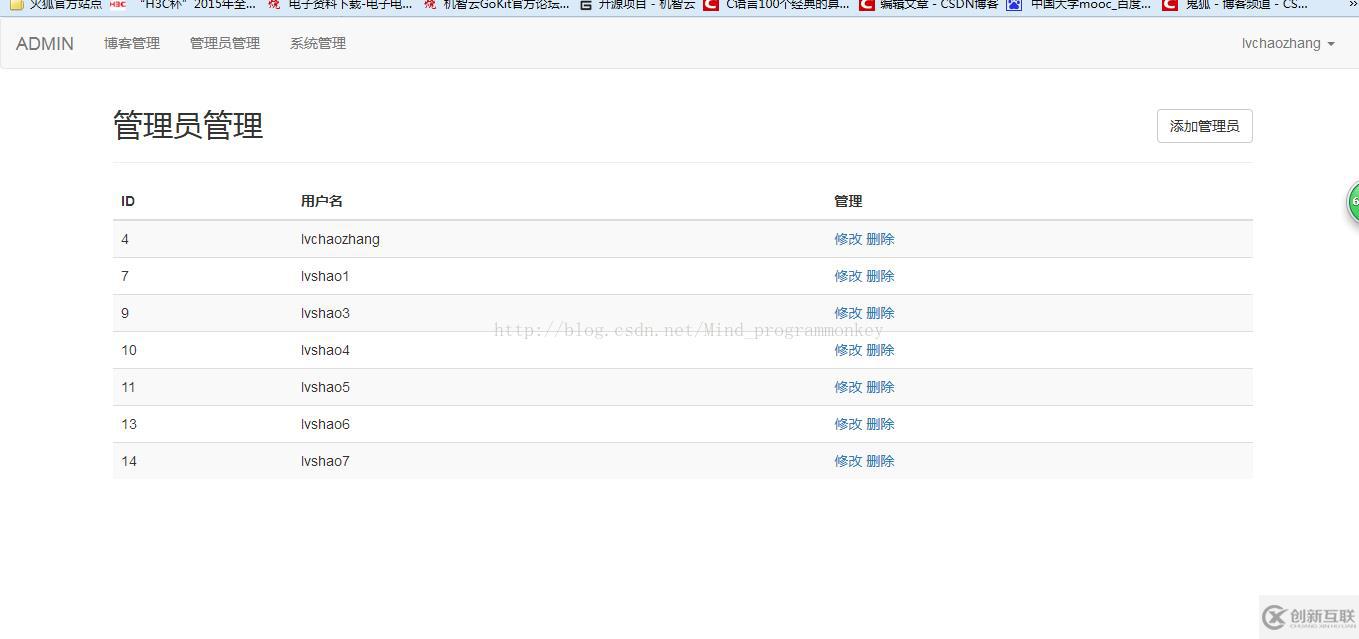Click the 添加管理员 button
Image resolution: width=1359 pixels, height=639 pixels.
[1204, 126]
